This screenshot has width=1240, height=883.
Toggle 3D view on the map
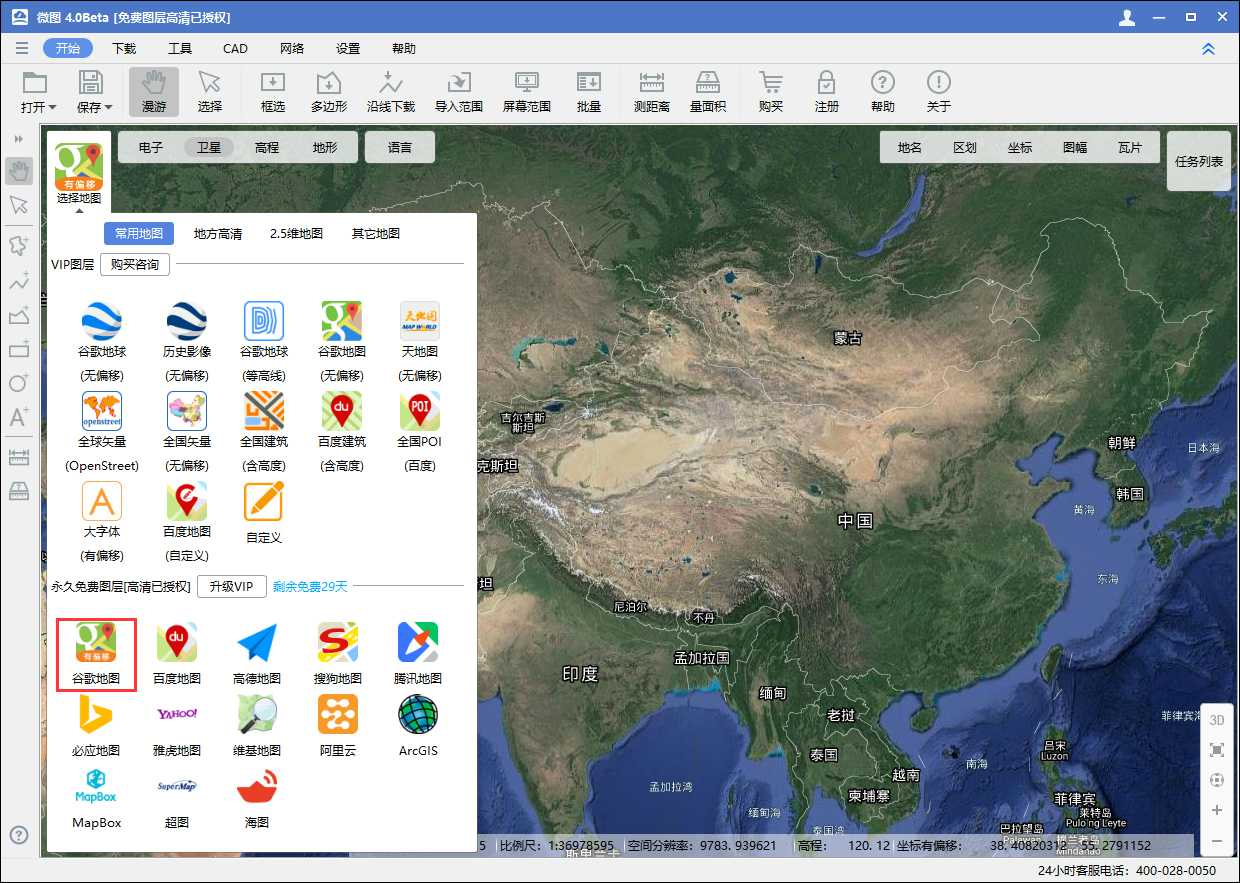(1217, 720)
